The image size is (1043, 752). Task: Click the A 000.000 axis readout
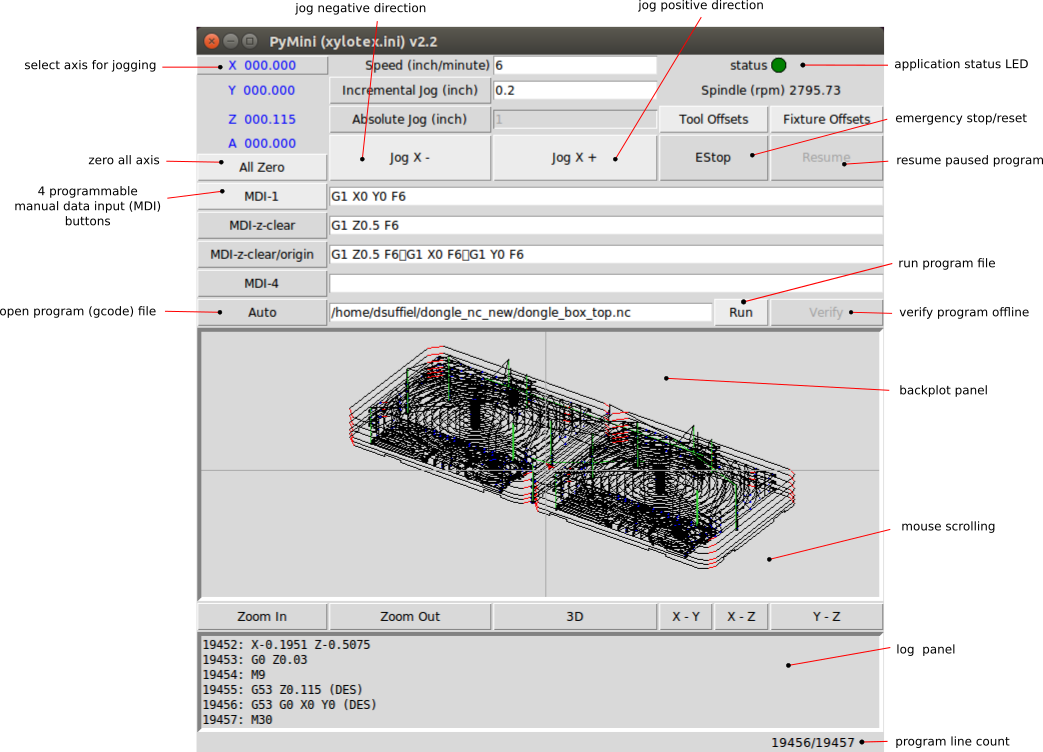point(262,144)
